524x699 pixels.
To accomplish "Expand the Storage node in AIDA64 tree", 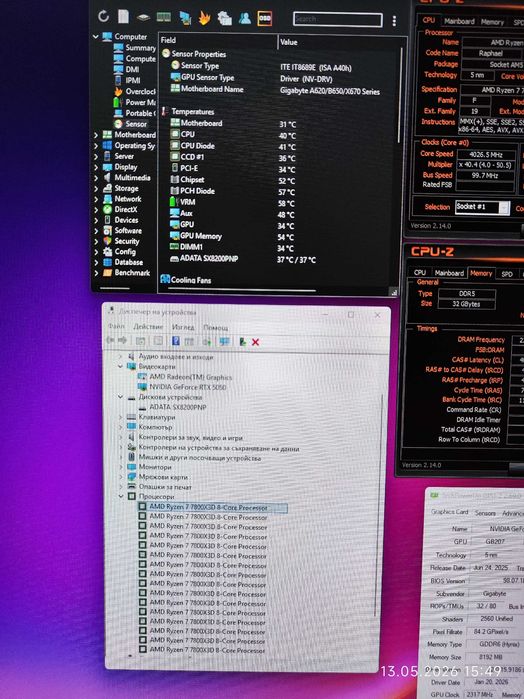I will pyautogui.click(x=96, y=189).
